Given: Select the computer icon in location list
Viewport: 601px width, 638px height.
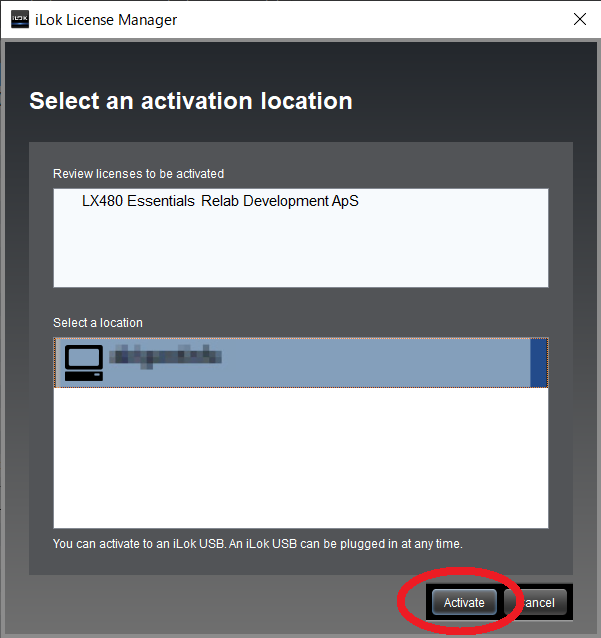Looking at the screenshot, I should (83, 362).
